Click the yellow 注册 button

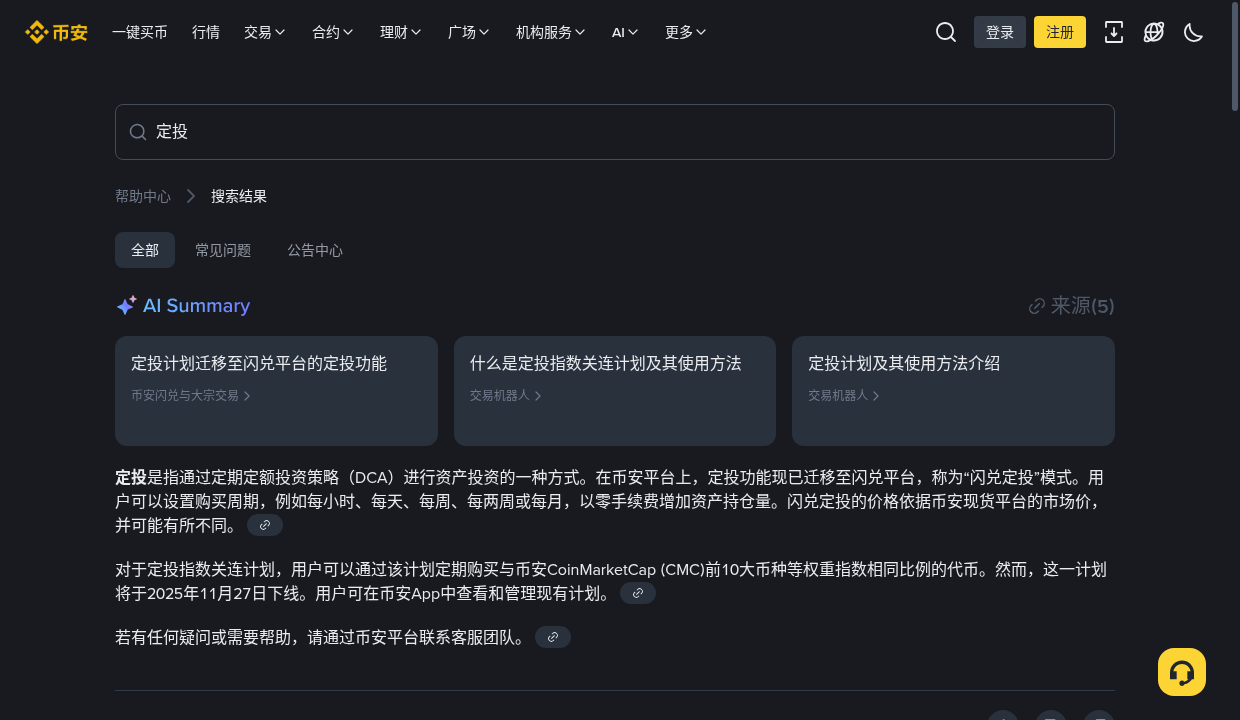[x=1060, y=32]
